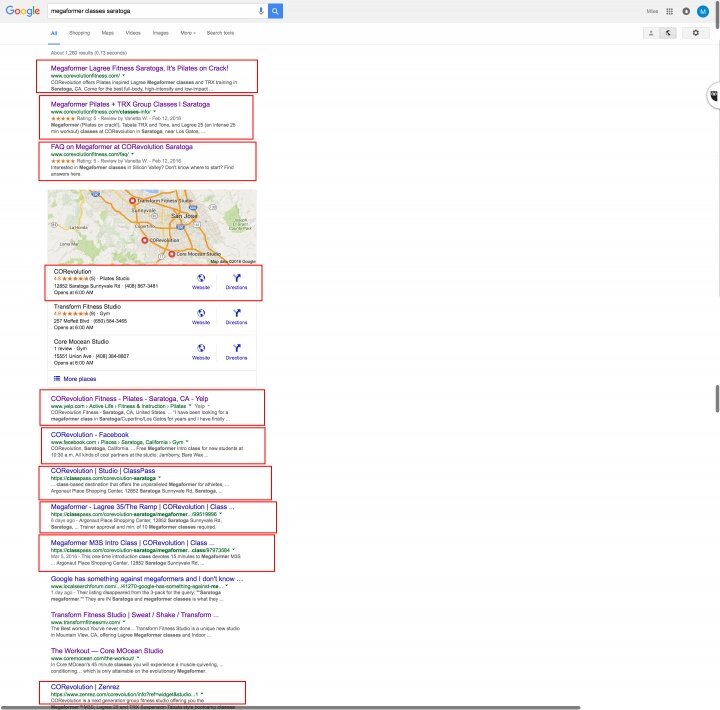This screenshot has width=720, height=710.
Task: Open 'Megaformer Pilates + TRX Group Classes' result
Action: pos(130,104)
